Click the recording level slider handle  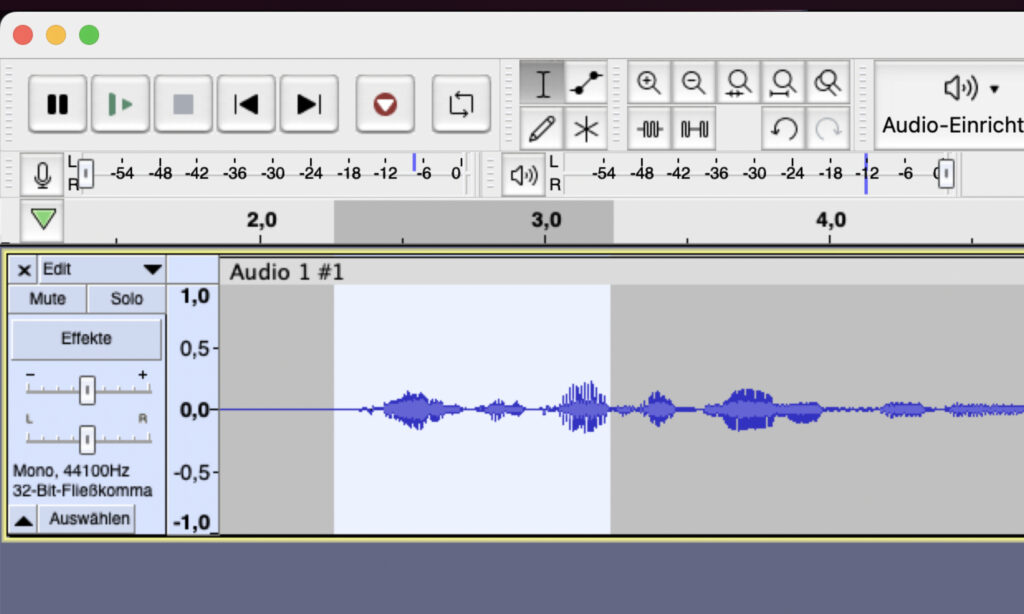[x=86, y=174]
